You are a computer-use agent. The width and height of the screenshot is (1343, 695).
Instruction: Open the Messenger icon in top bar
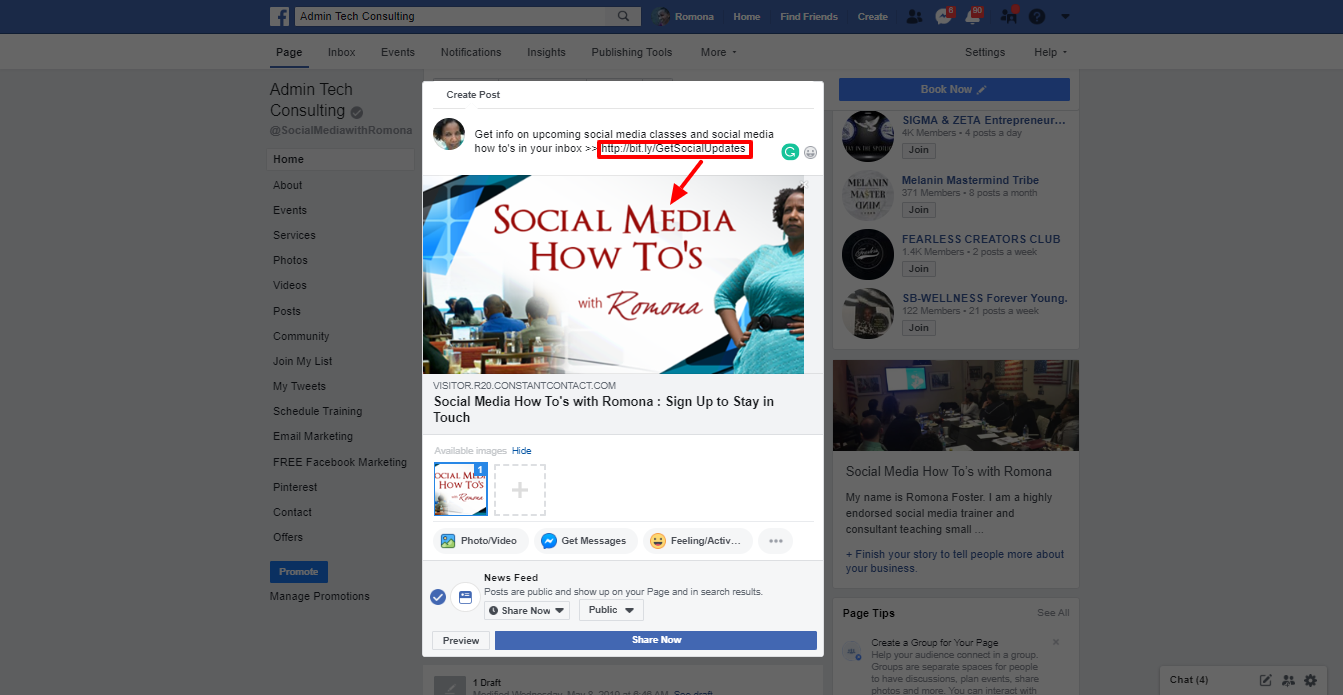(943, 16)
